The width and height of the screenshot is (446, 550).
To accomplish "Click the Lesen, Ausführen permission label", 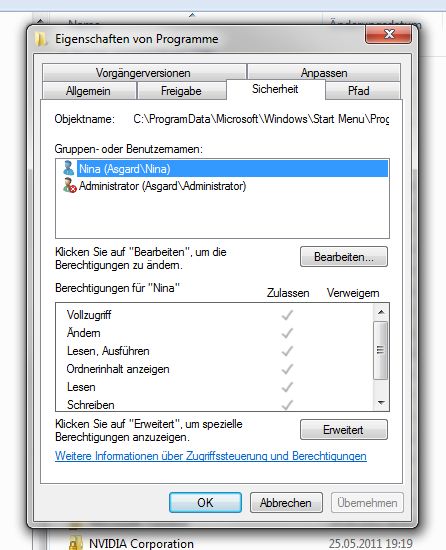I will 108,351.
